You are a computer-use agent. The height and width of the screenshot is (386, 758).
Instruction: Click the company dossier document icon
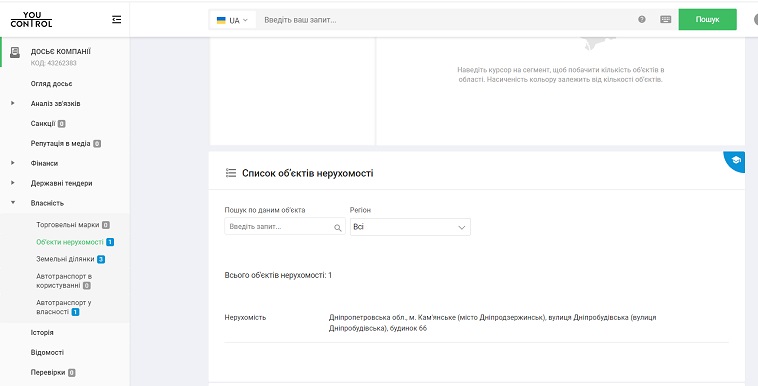15,52
